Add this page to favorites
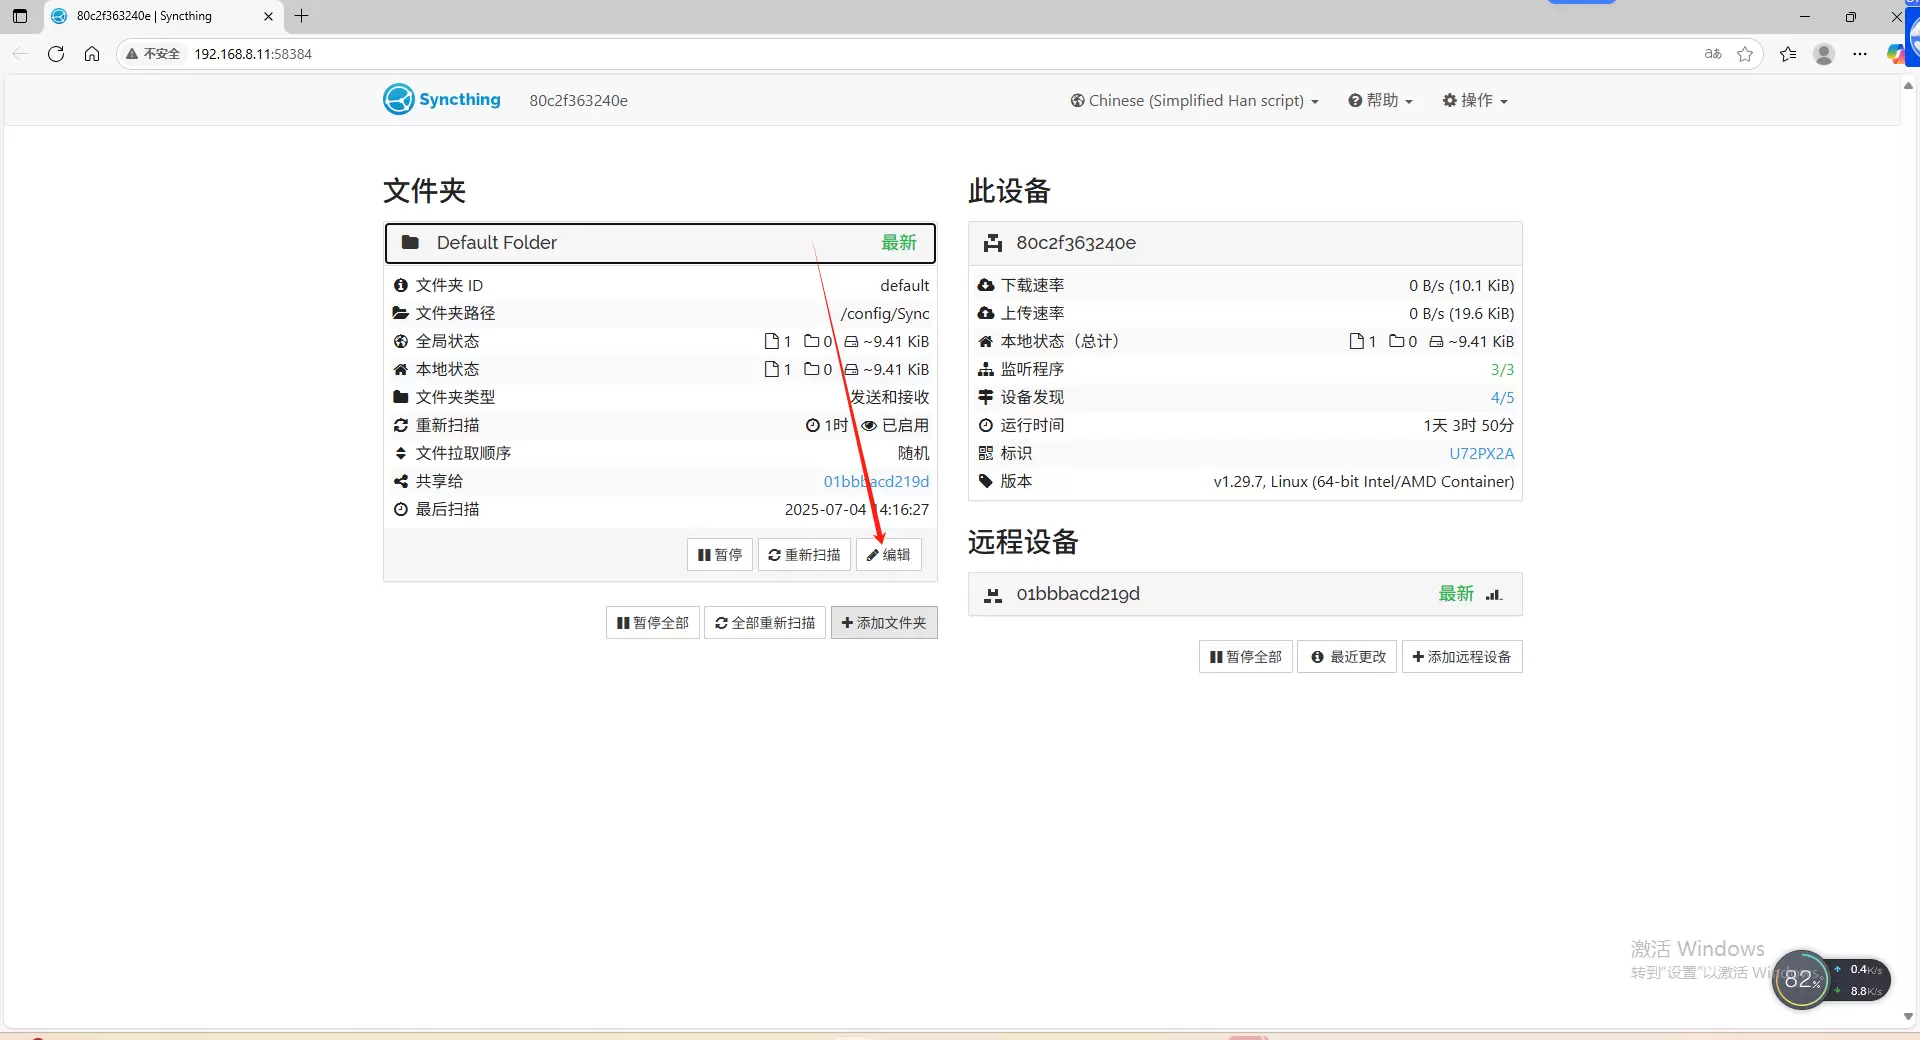The width and height of the screenshot is (1920, 1040). click(x=1745, y=54)
